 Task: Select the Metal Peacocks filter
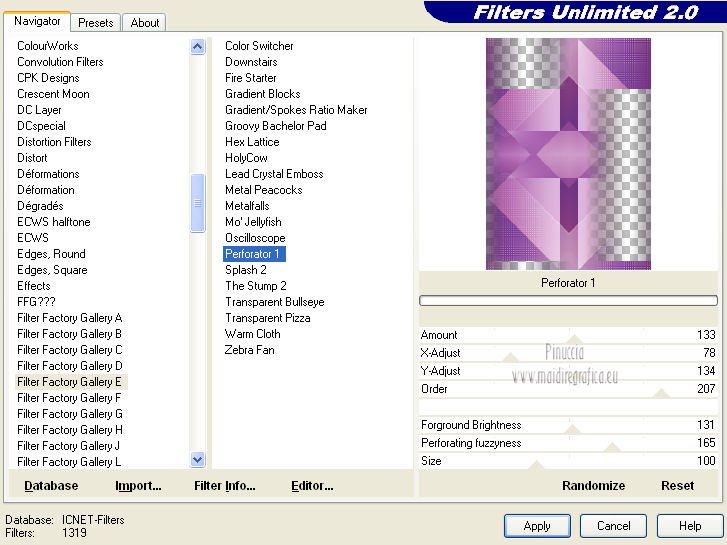264,190
